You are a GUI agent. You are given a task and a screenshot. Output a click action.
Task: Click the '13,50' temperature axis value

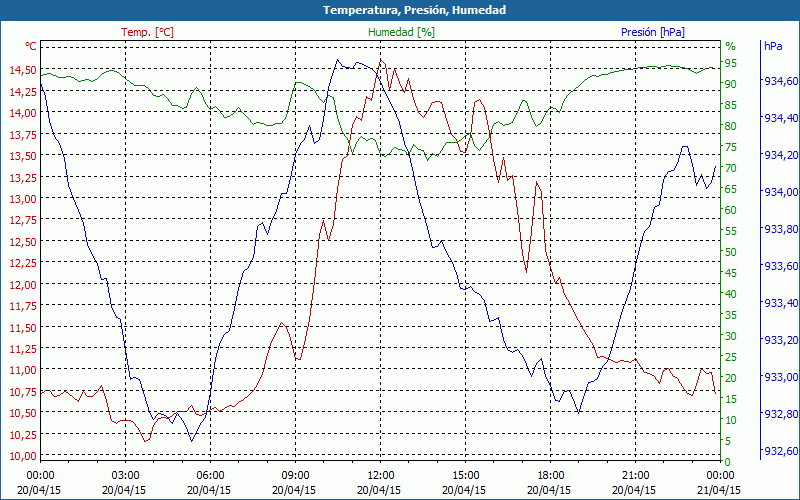pyautogui.click(x=22, y=156)
